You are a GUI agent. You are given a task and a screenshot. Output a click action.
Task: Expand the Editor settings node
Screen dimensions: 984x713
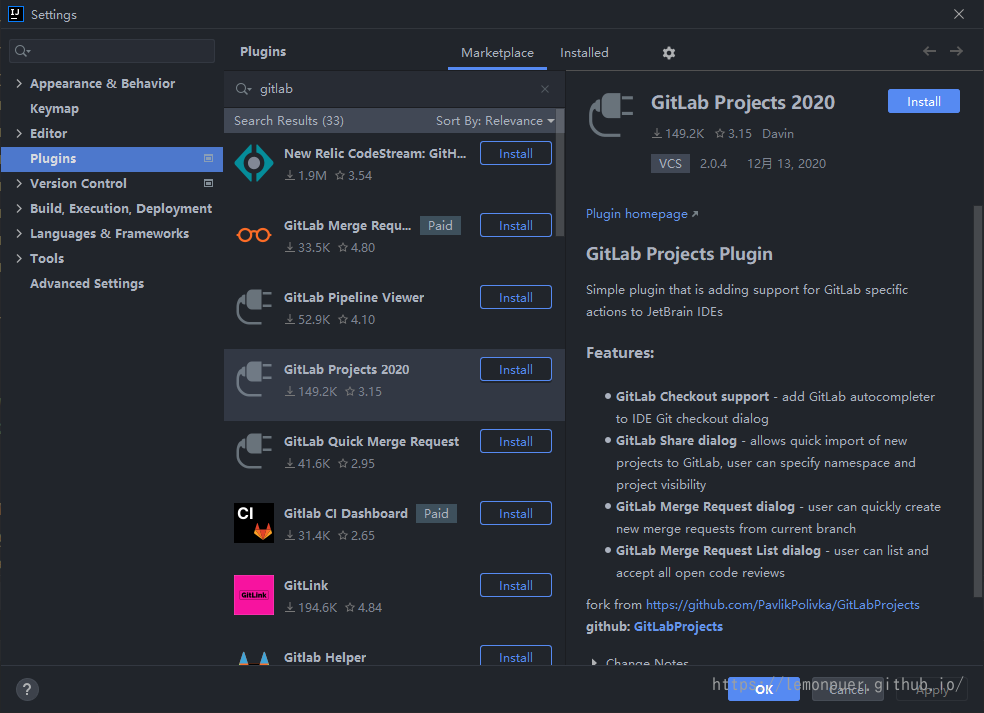pyautogui.click(x=19, y=134)
